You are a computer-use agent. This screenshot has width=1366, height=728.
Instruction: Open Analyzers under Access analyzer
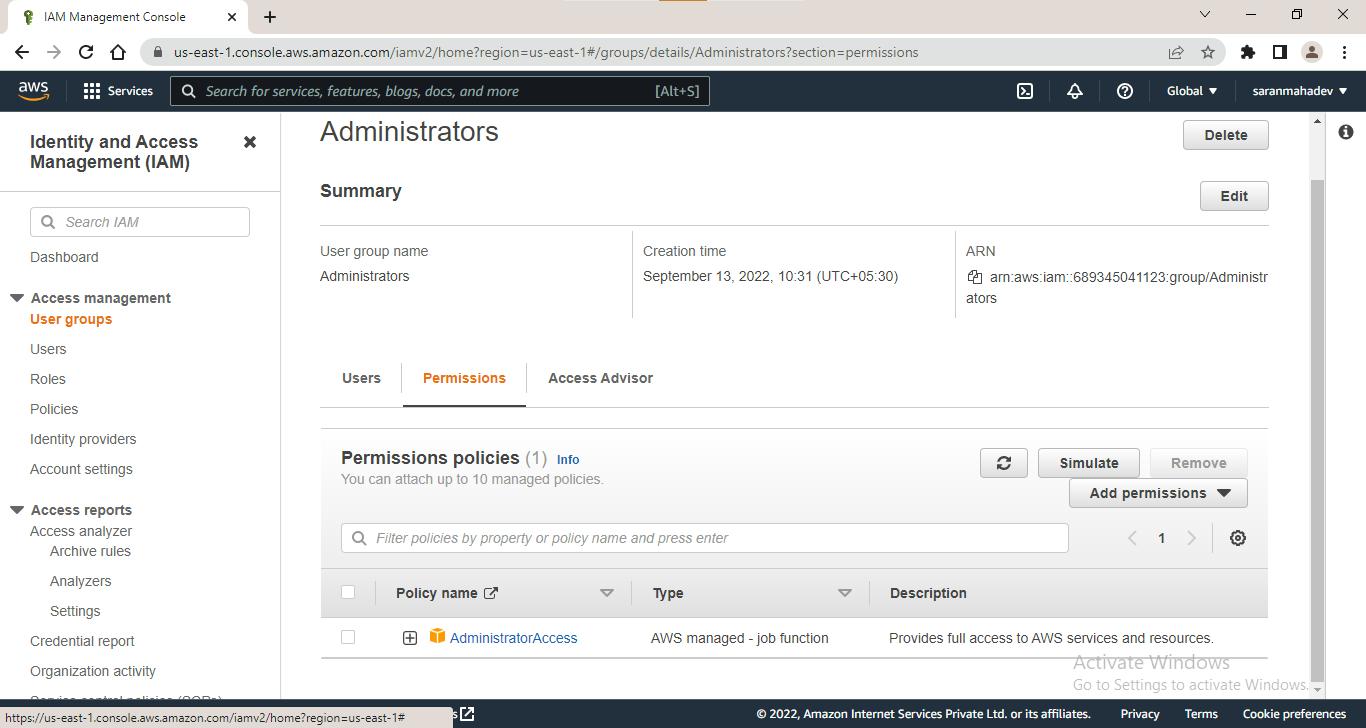pos(80,581)
